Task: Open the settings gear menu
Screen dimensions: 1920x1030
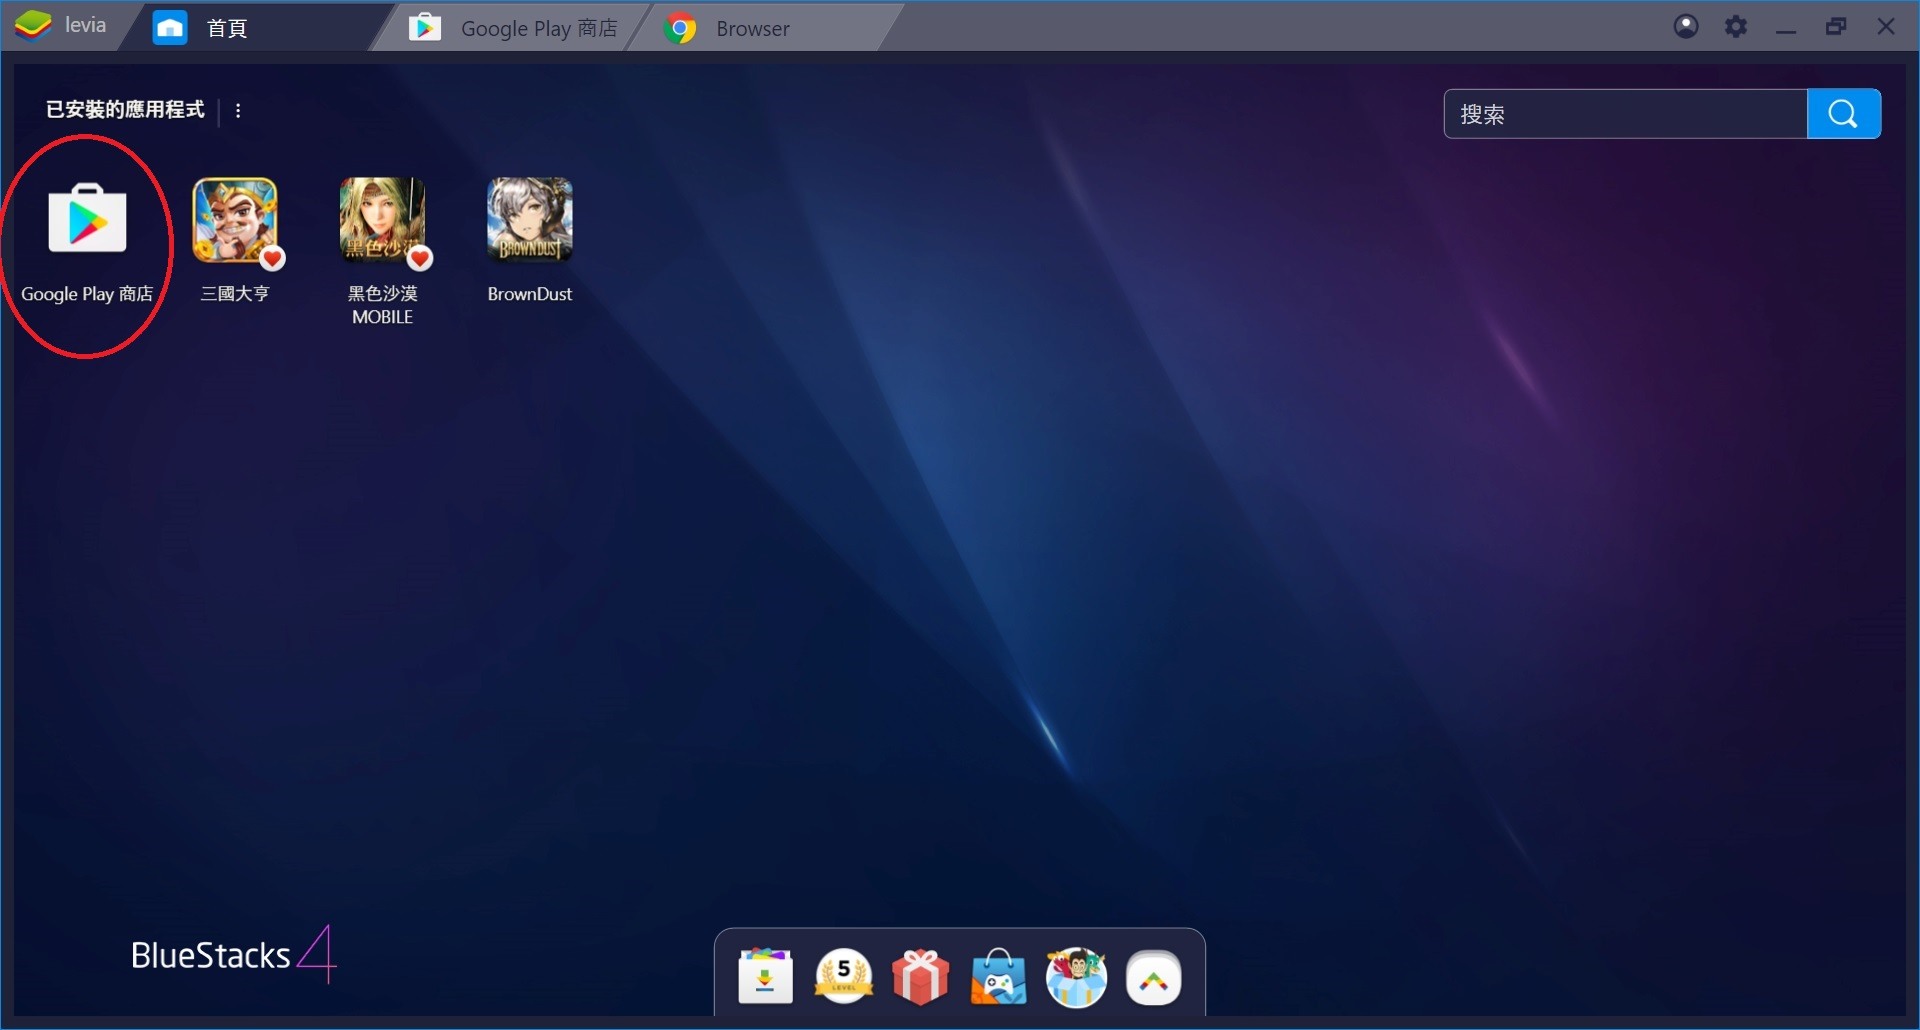Action: pyautogui.click(x=1736, y=26)
